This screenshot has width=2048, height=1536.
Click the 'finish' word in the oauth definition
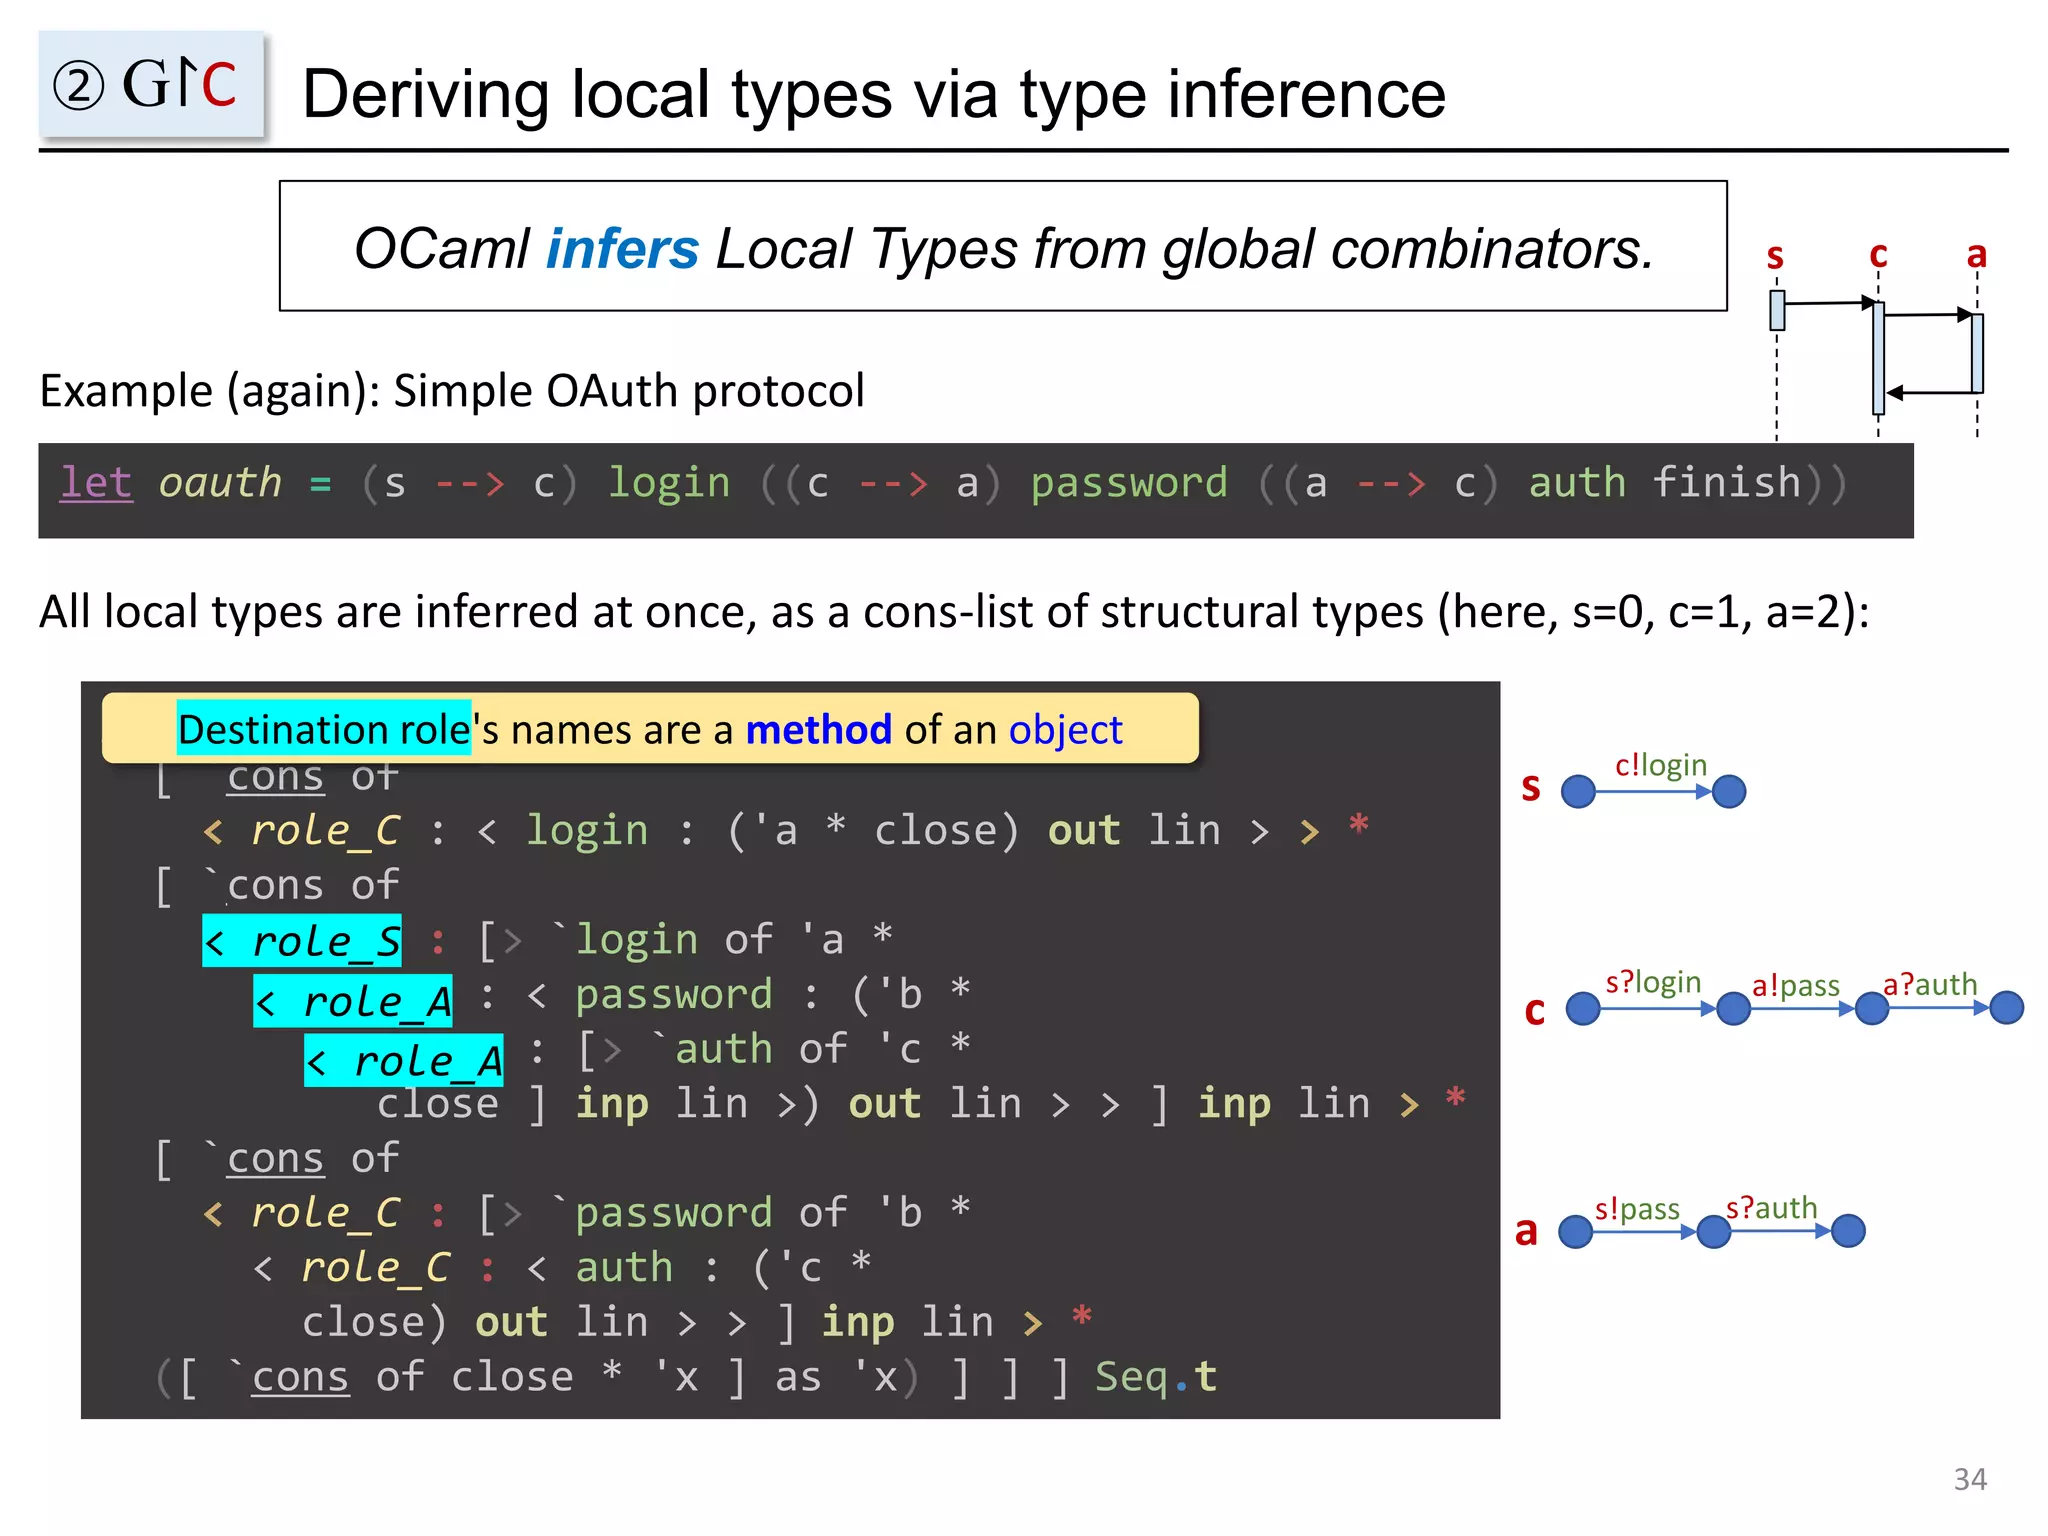[x=1726, y=483]
